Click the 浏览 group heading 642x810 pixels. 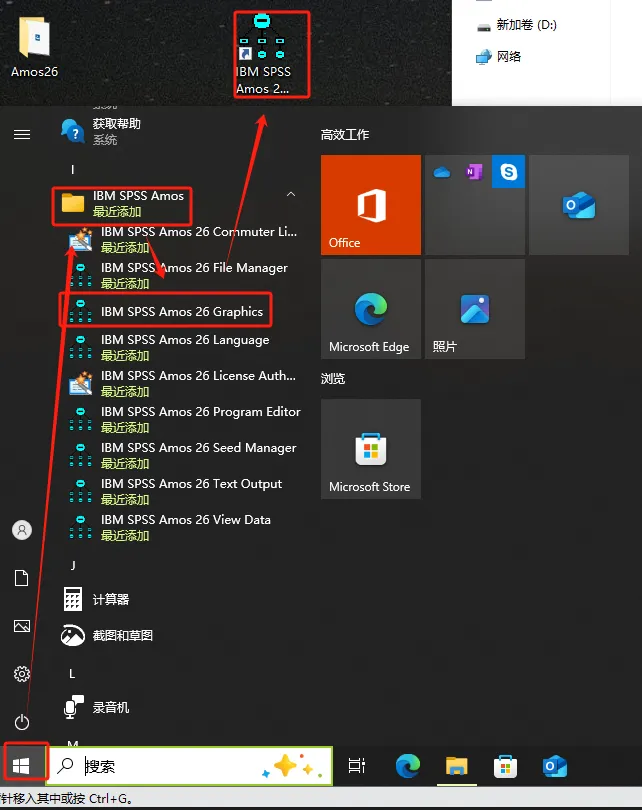coord(333,379)
